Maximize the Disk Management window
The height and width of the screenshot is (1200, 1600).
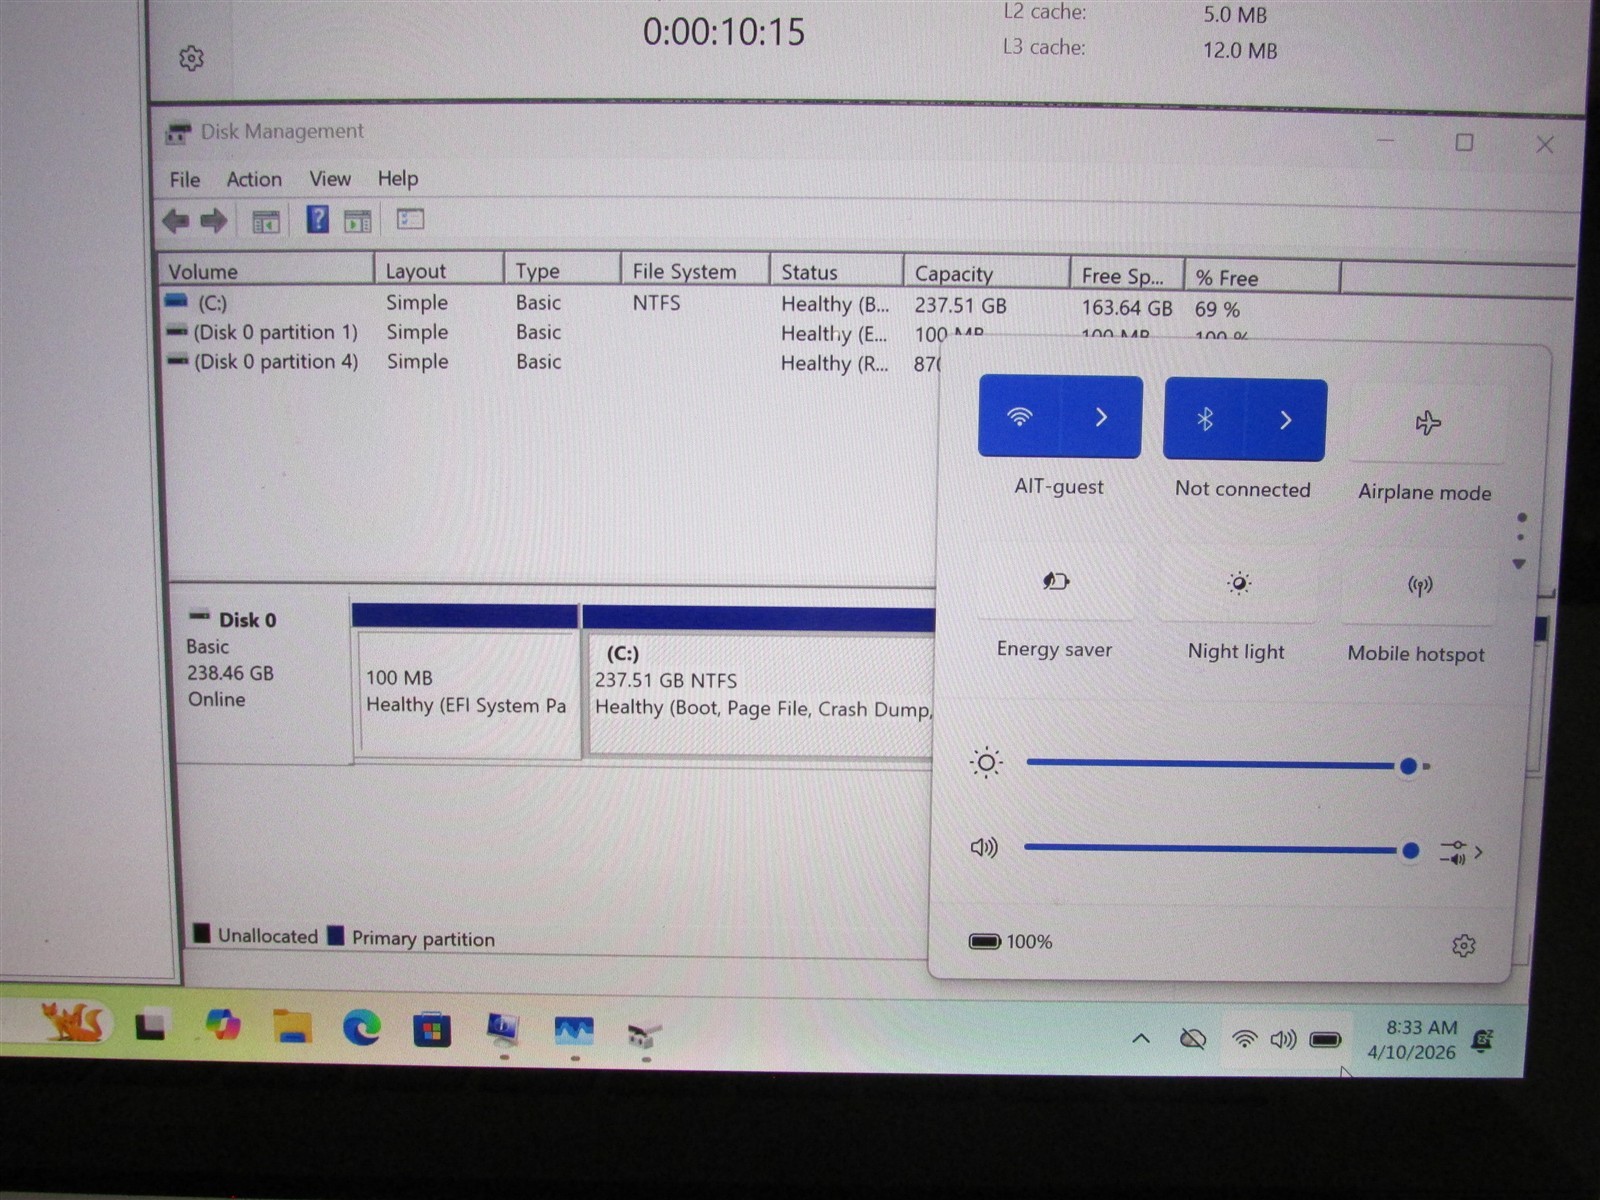click(x=1464, y=143)
